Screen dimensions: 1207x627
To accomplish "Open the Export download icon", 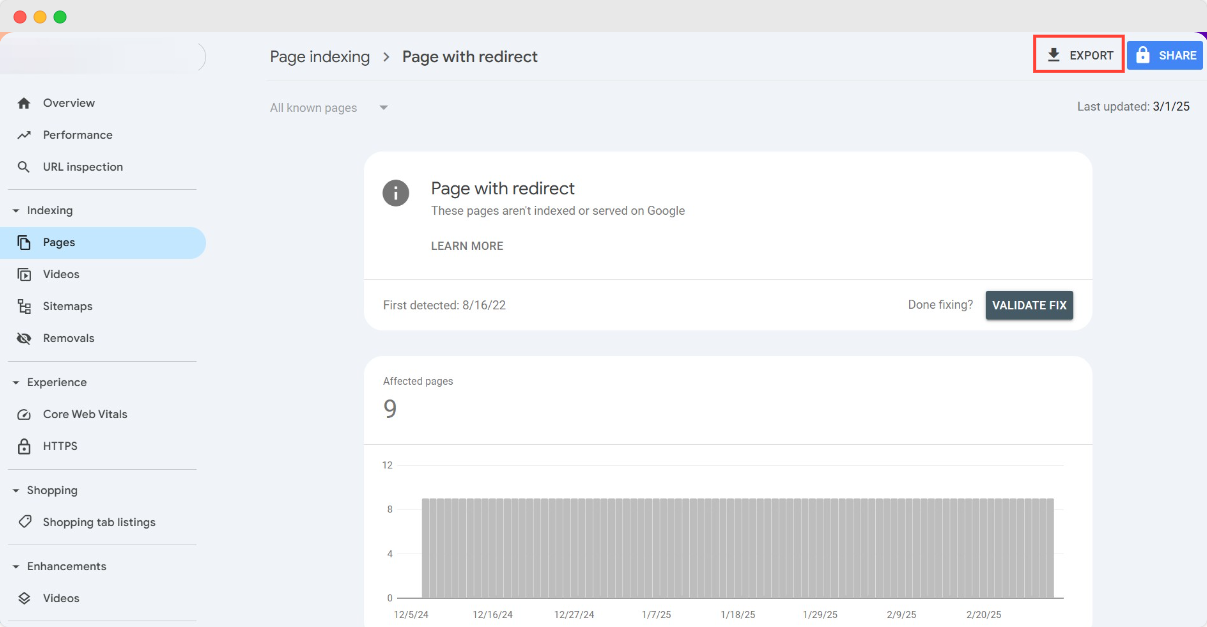I will click(1054, 55).
